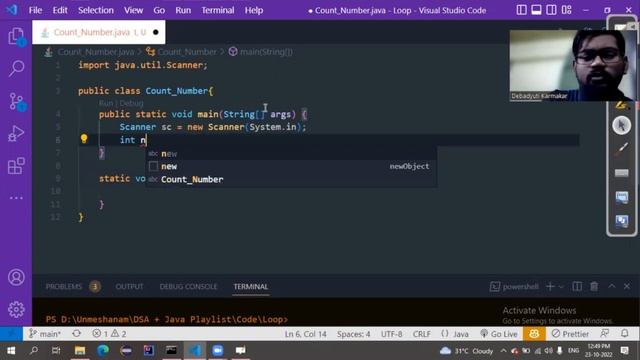Viewport: 640px width, 360px height.
Task: Kill terminal with trash icon
Action: point(594,287)
